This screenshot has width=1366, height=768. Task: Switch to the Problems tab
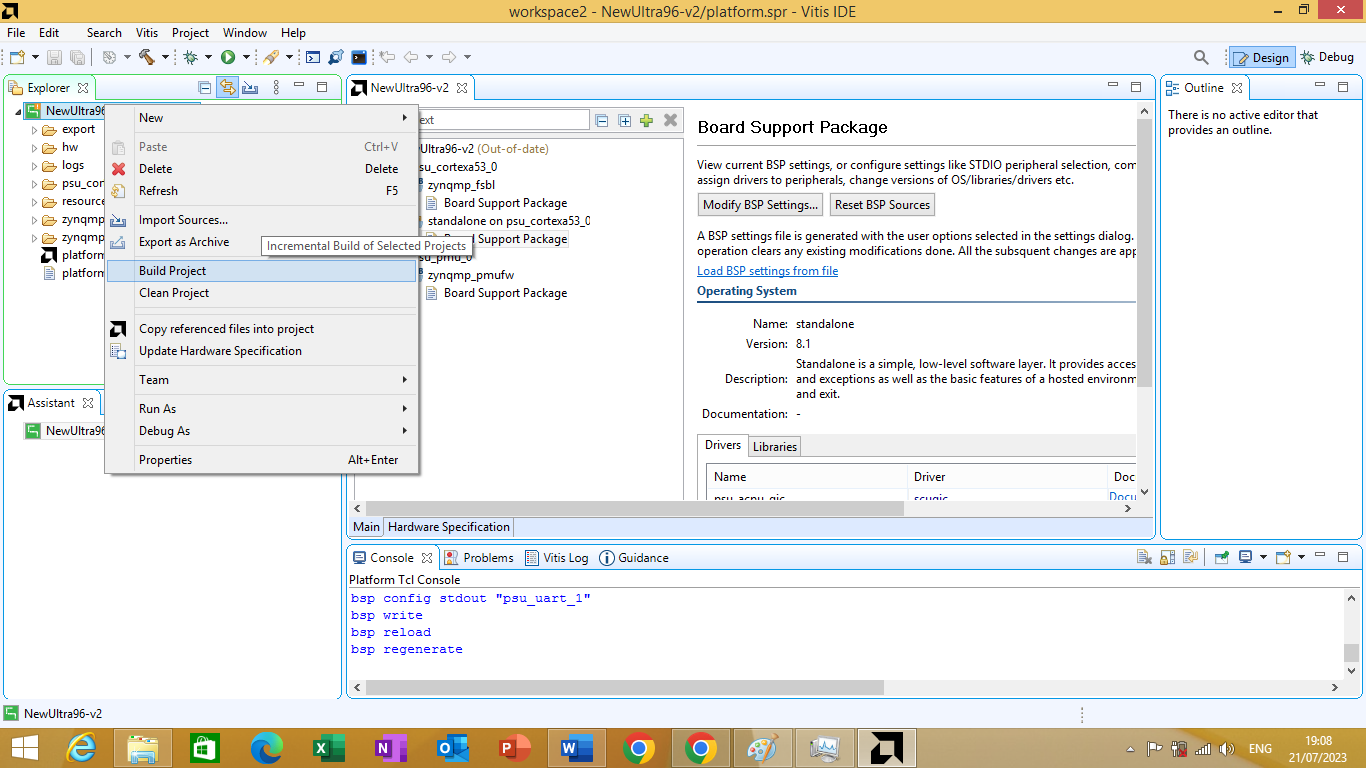479,558
